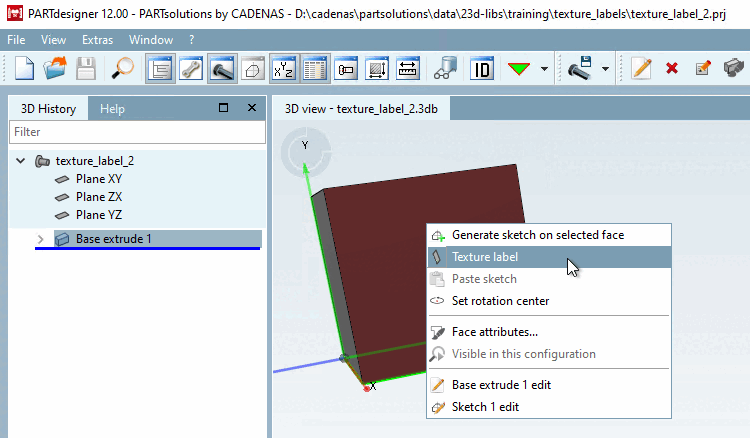Click the red X delete icon
This screenshot has width=750, height=438.
[672, 68]
